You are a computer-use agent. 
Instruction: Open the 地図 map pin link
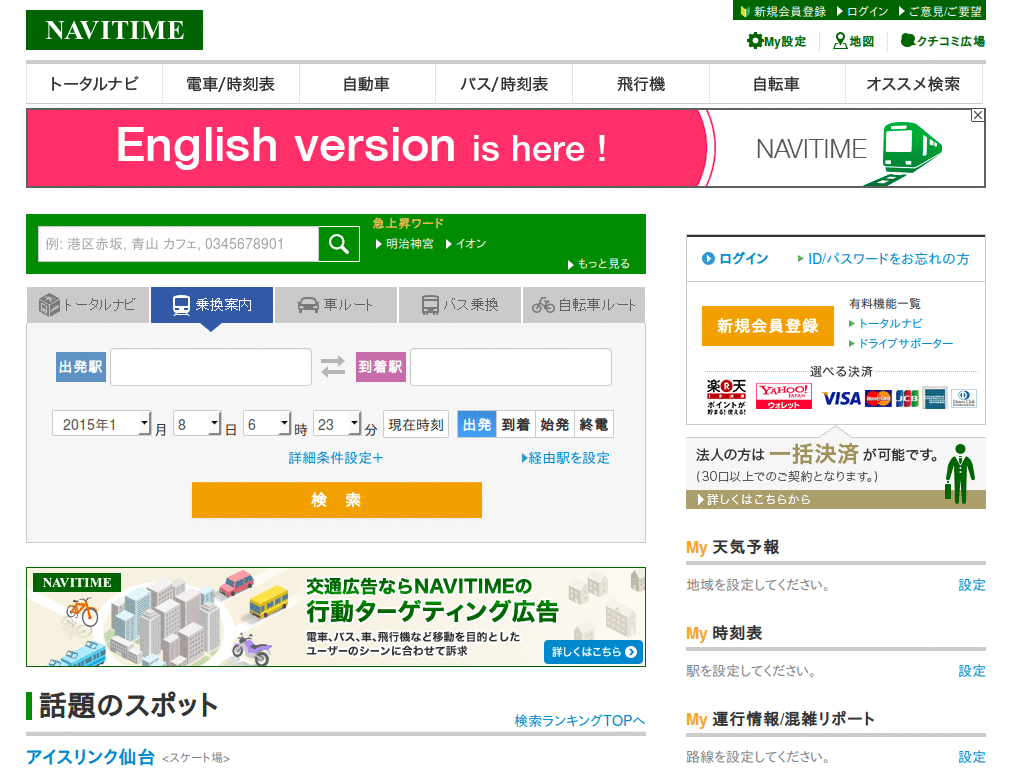(x=854, y=41)
